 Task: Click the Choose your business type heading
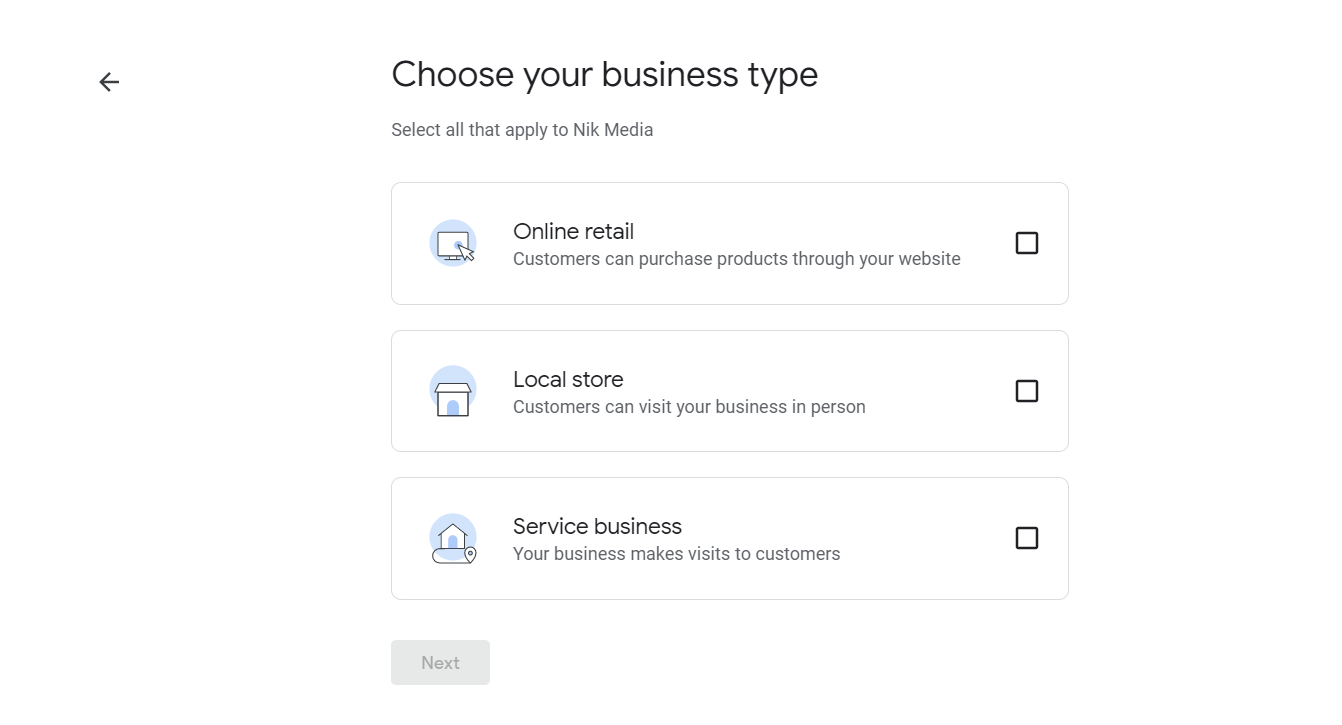(x=604, y=74)
